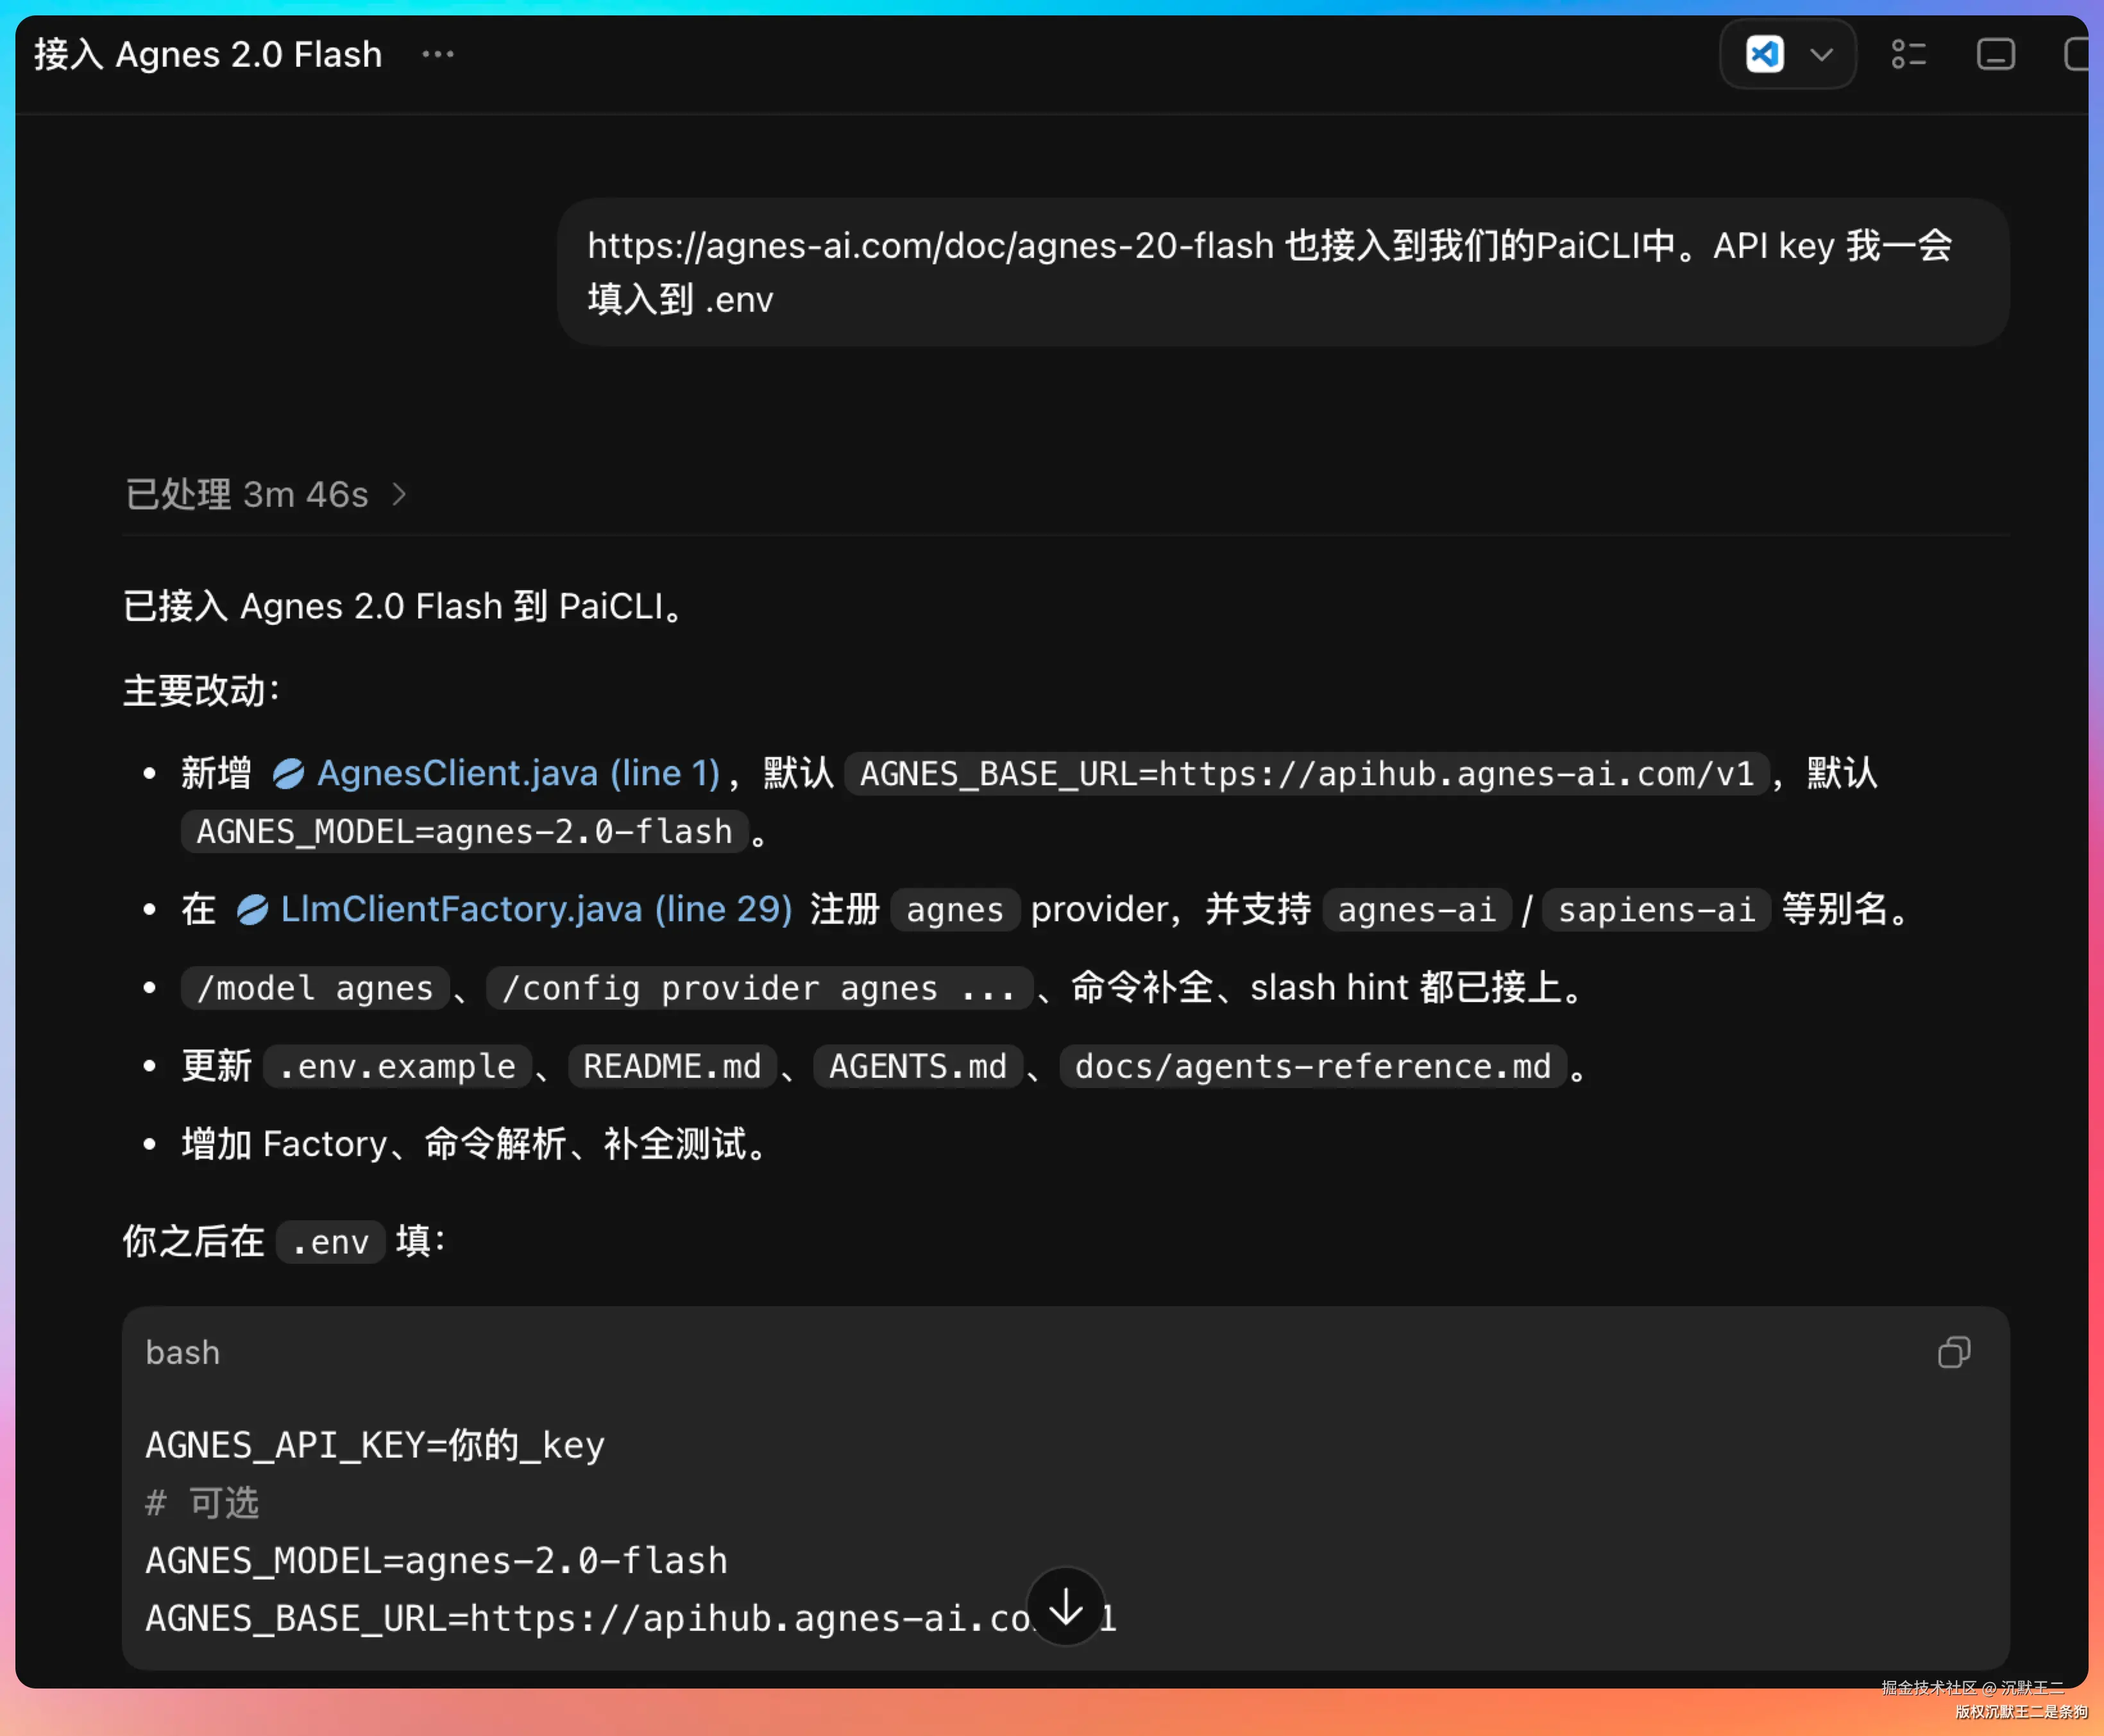The image size is (2104, 1736).
Task: Open the three-dot menu beside the chat title
Action: [438, 54]
